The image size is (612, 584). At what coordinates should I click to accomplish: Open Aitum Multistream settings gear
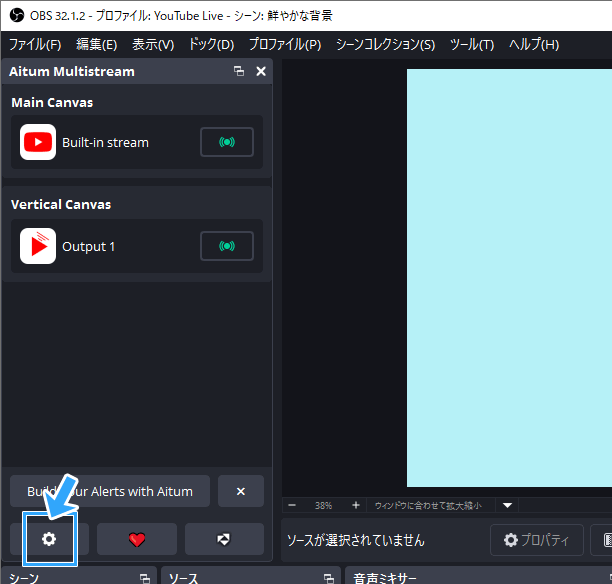[x=49, y=539]
